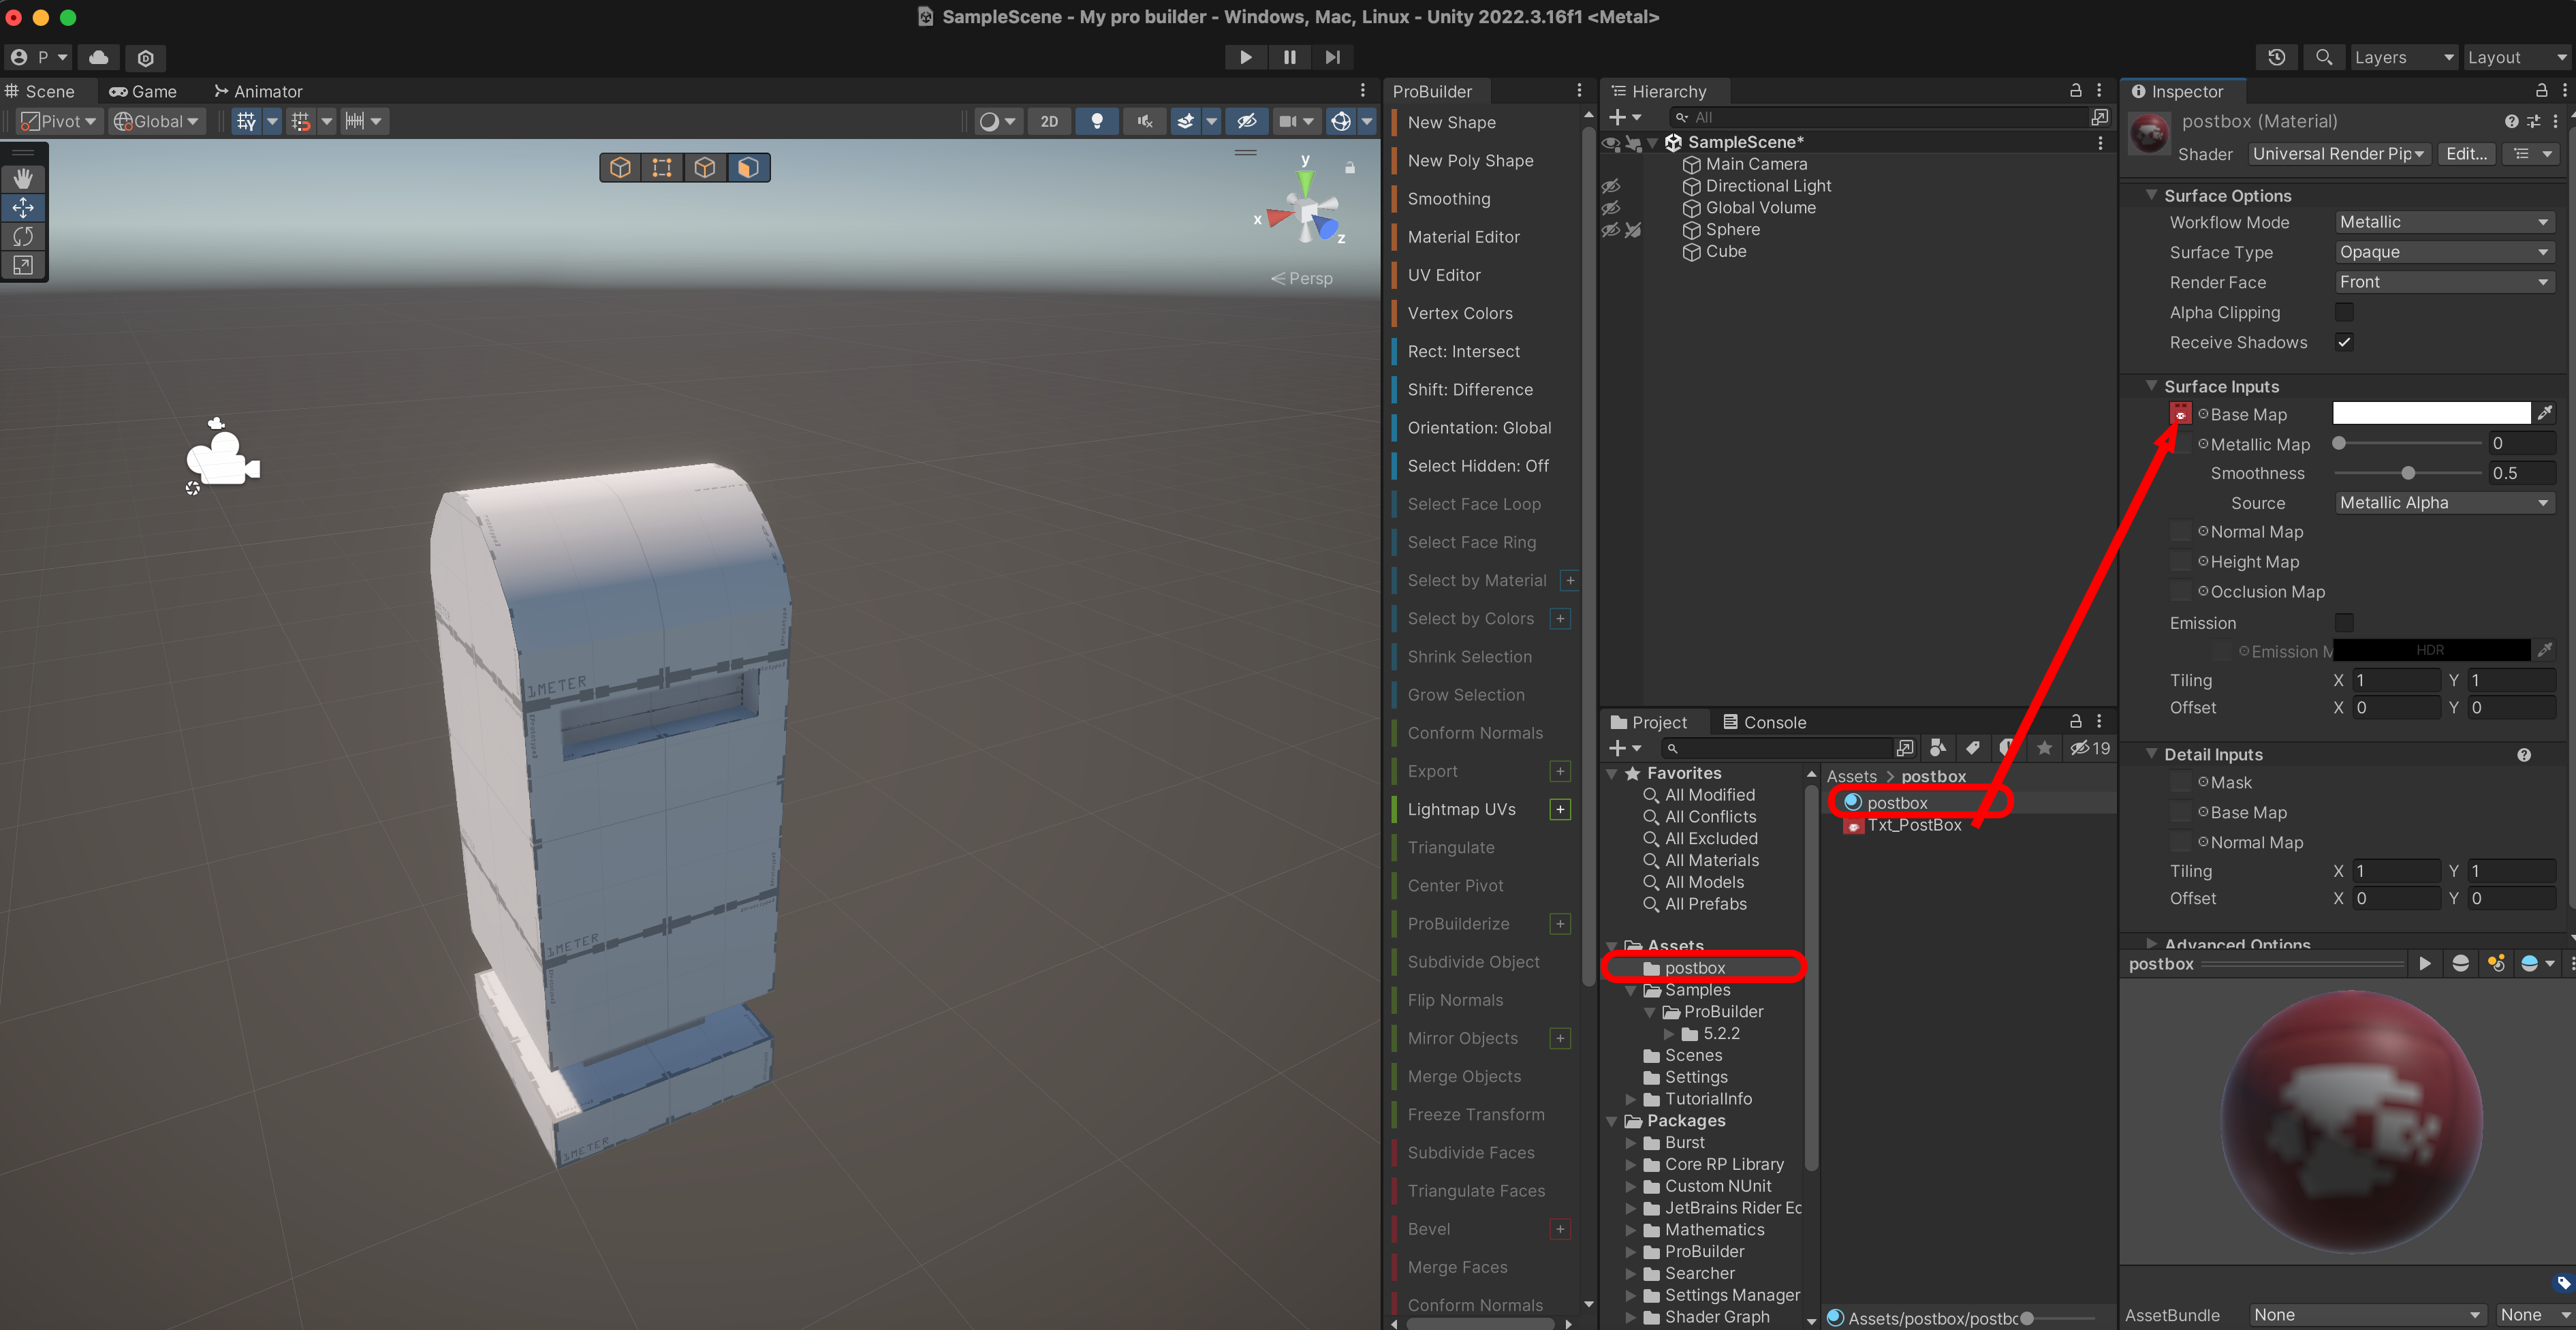Click the Base Map color eyedropper
This screenshot has height=1330, width=2576.
pos(2545,413)
